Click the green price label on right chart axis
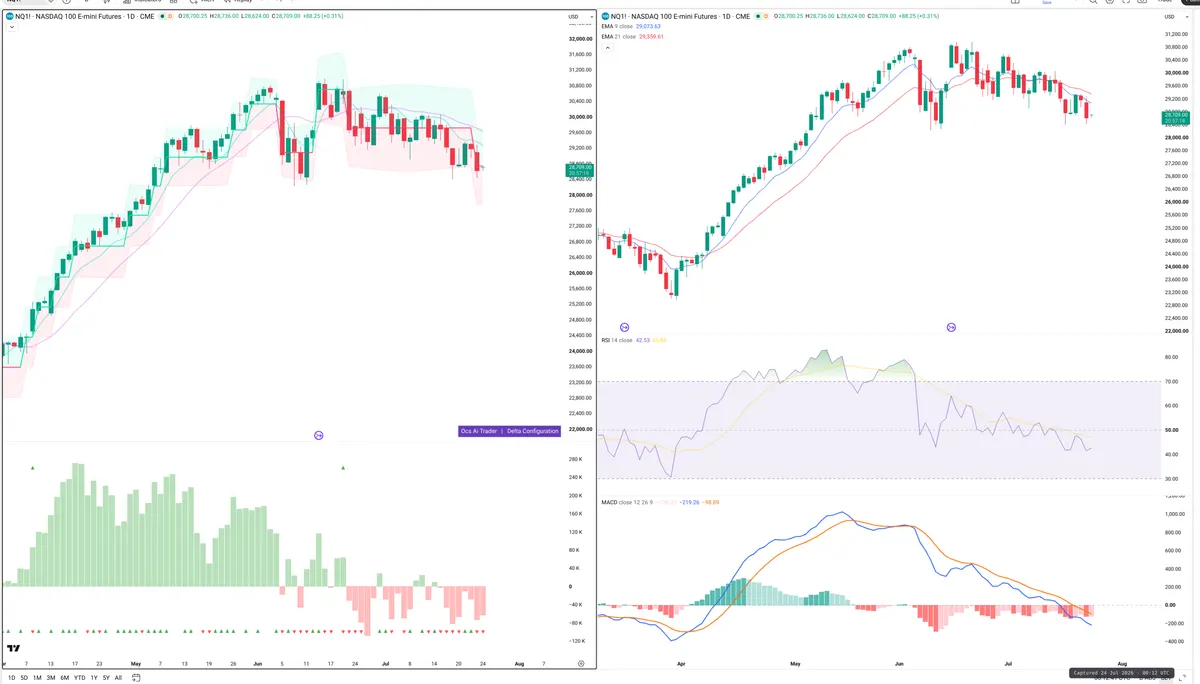Screen dimensions: 1200x684 point(1174,118)
